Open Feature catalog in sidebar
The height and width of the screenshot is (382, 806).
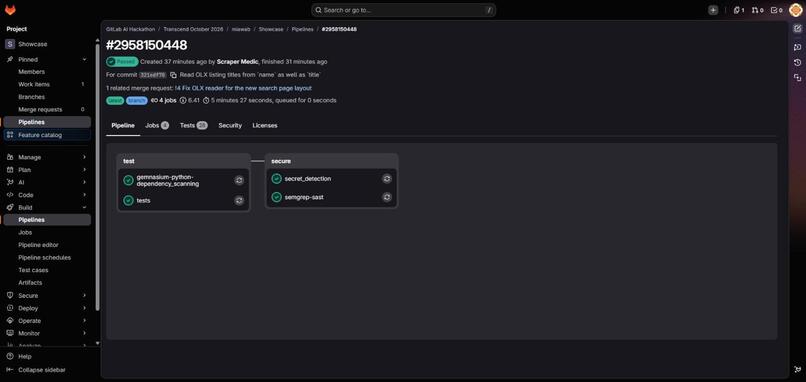47,135
